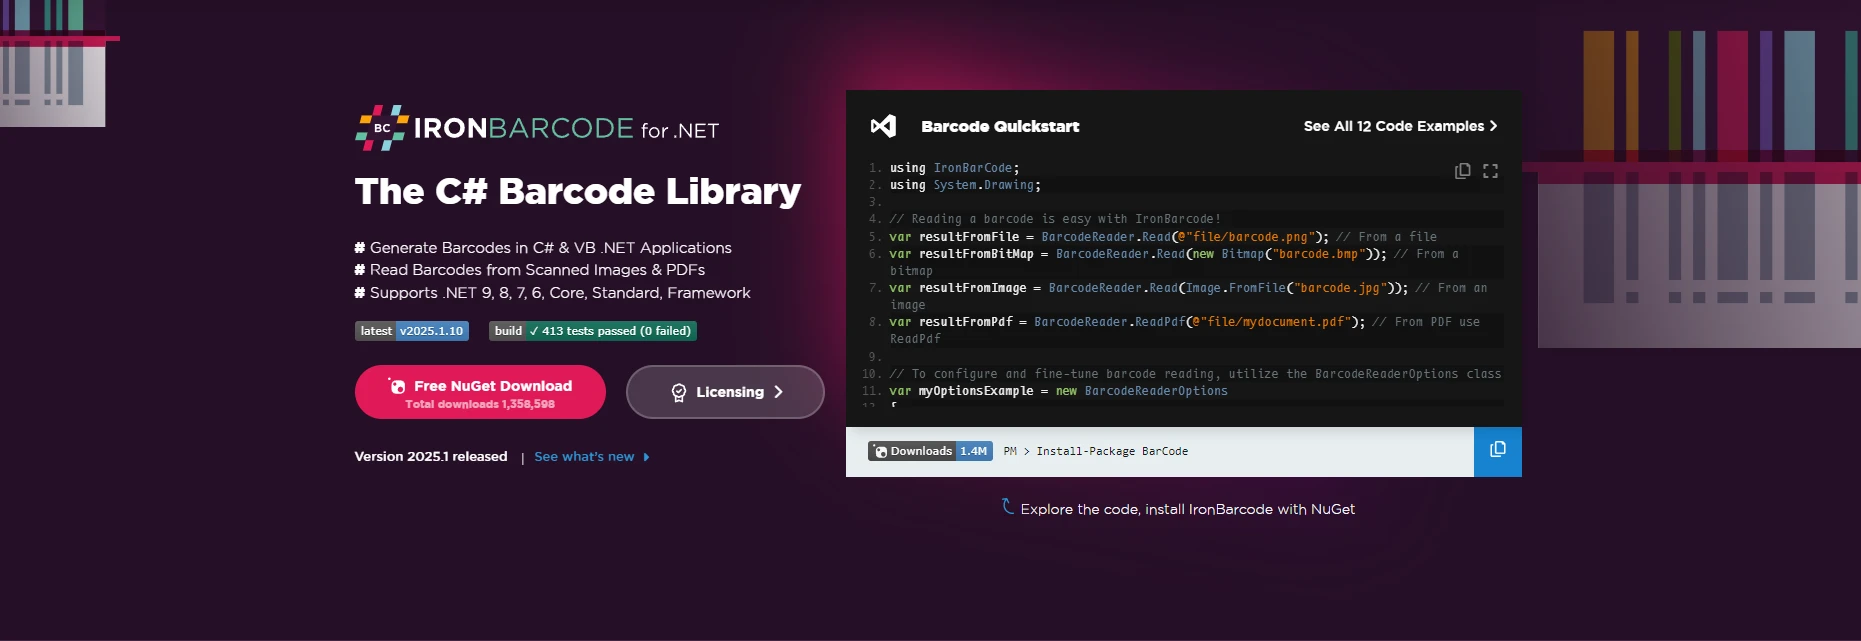Click the curved arrow beside Explore the code

(x=1008, y=507)
